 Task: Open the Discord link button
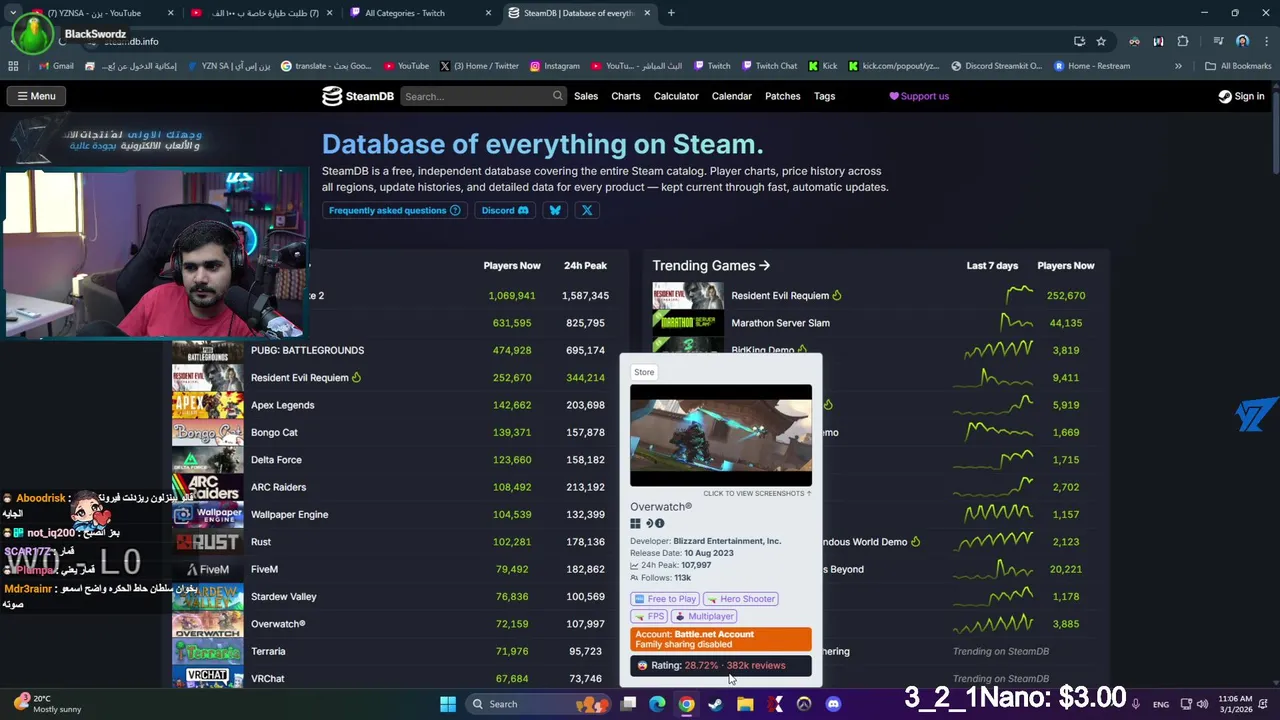(x=505, y=210)
